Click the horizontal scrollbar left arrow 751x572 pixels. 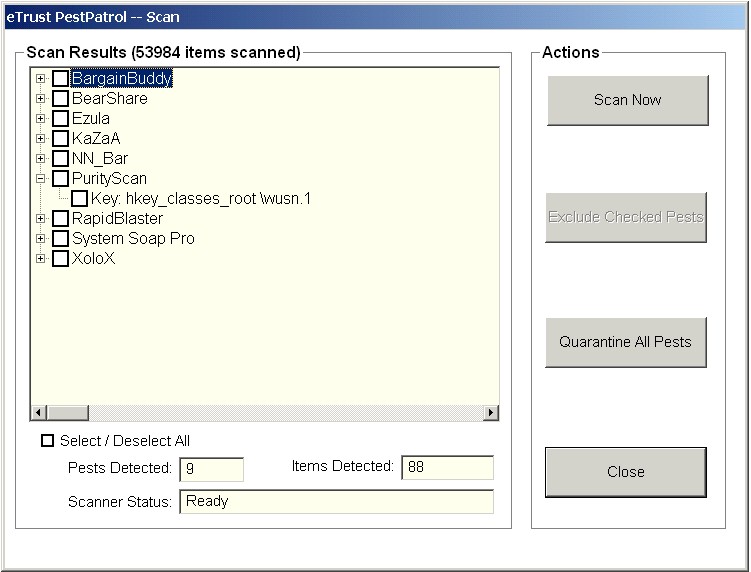(39, 412)
